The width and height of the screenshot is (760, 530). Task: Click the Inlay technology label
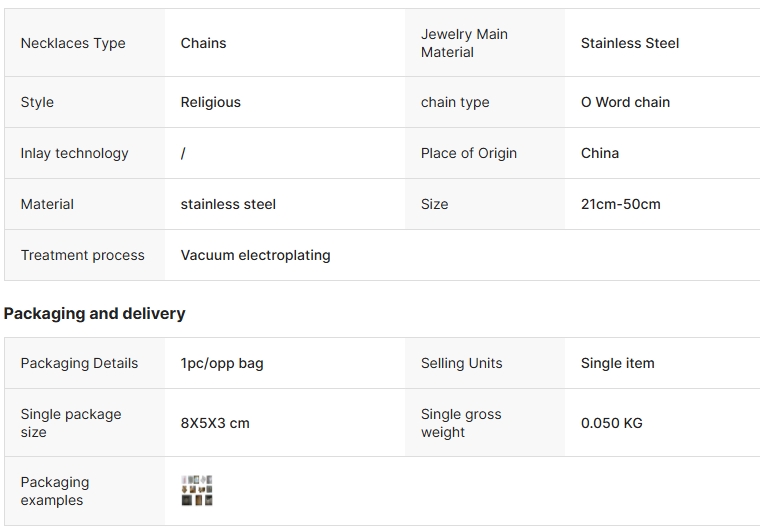(x=74, y=153)
